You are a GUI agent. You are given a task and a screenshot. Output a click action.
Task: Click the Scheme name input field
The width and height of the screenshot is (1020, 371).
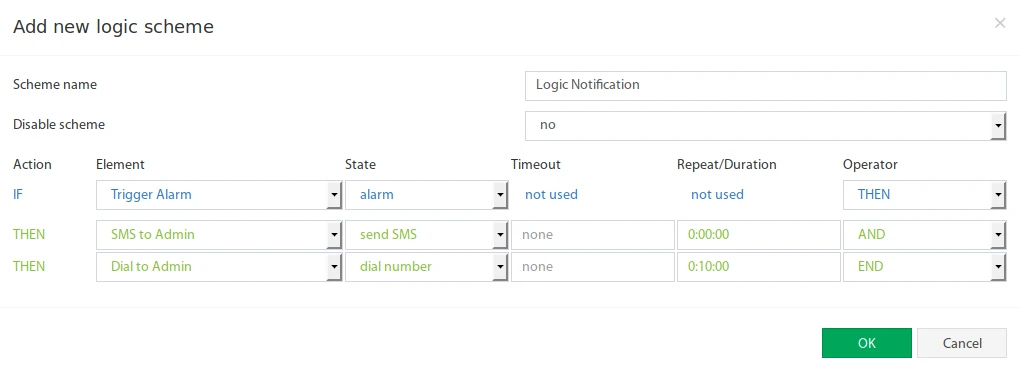766,85
